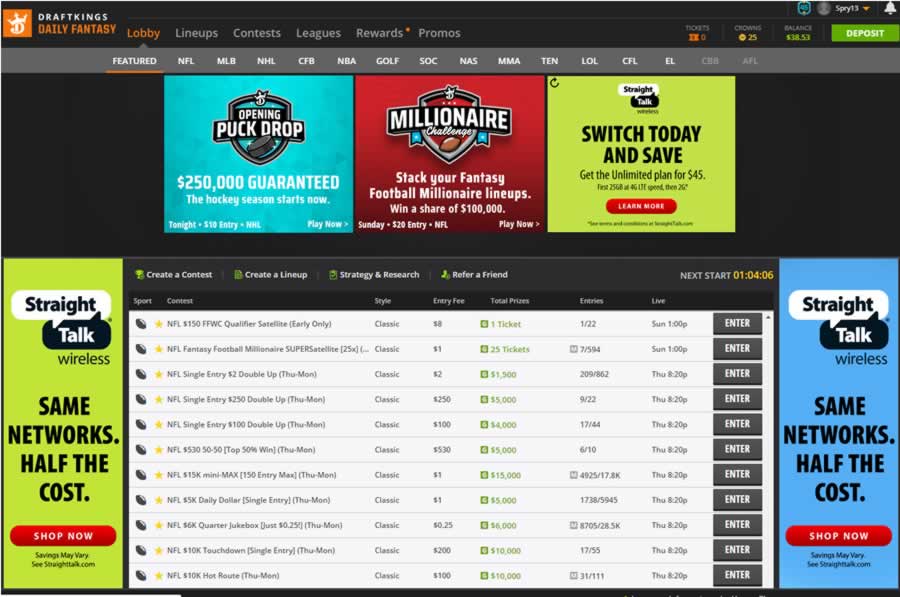The height and width of the screenshot is (597, 900).
Task: Click star on Single Entry $2 Double Up row
Action: [158, 374]
